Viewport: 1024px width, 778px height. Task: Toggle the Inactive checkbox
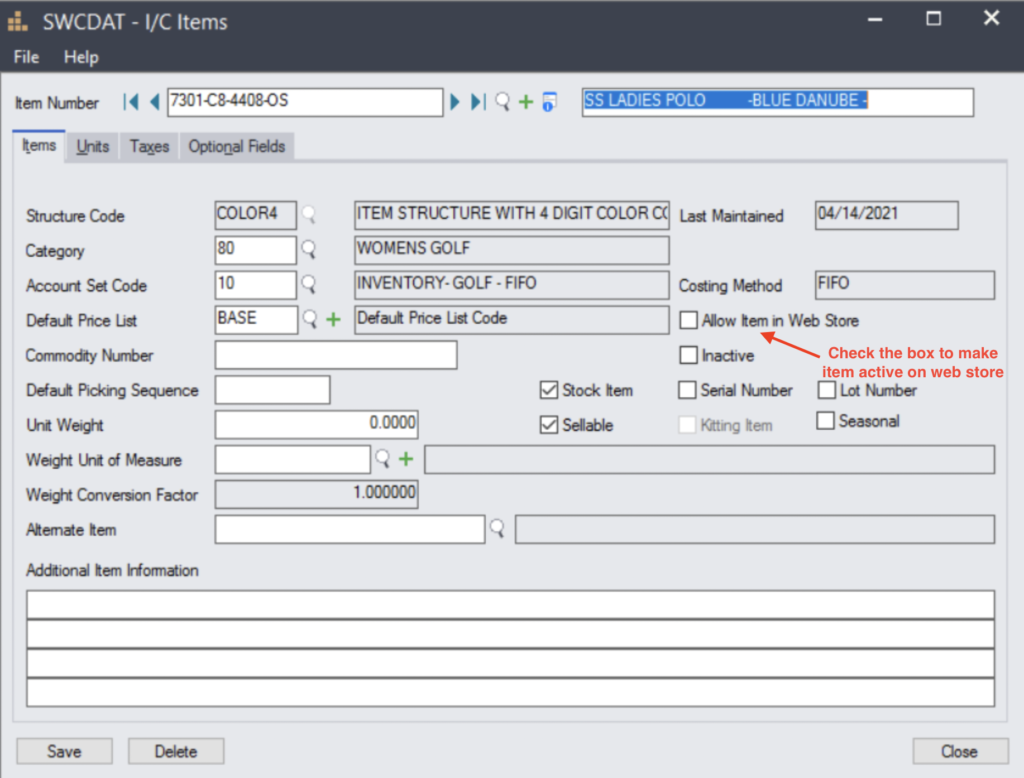click(688, 355)
